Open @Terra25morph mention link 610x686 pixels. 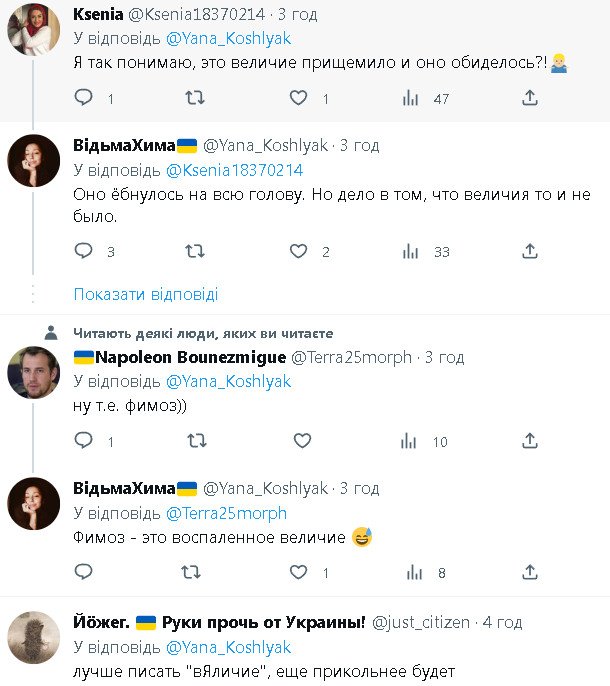(226, 513)
